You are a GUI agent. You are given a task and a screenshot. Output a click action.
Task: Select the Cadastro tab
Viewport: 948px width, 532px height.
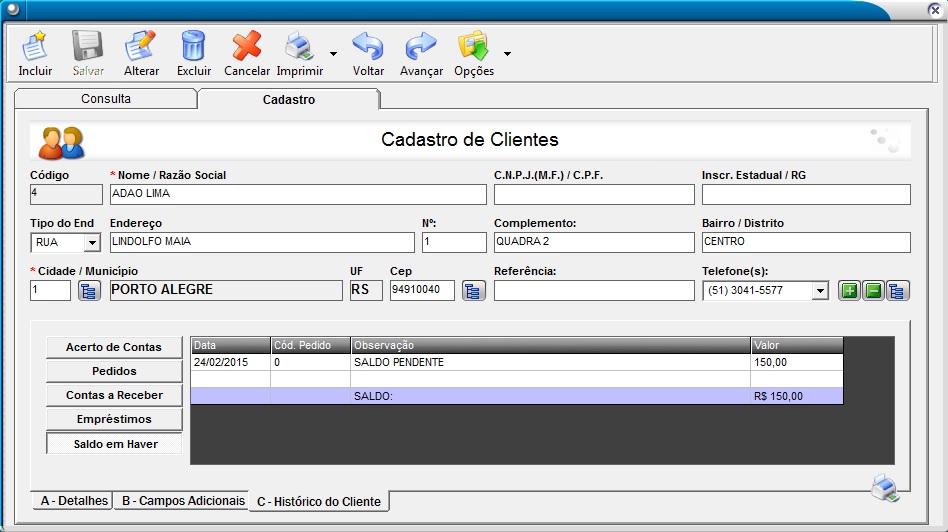[289, 100]
